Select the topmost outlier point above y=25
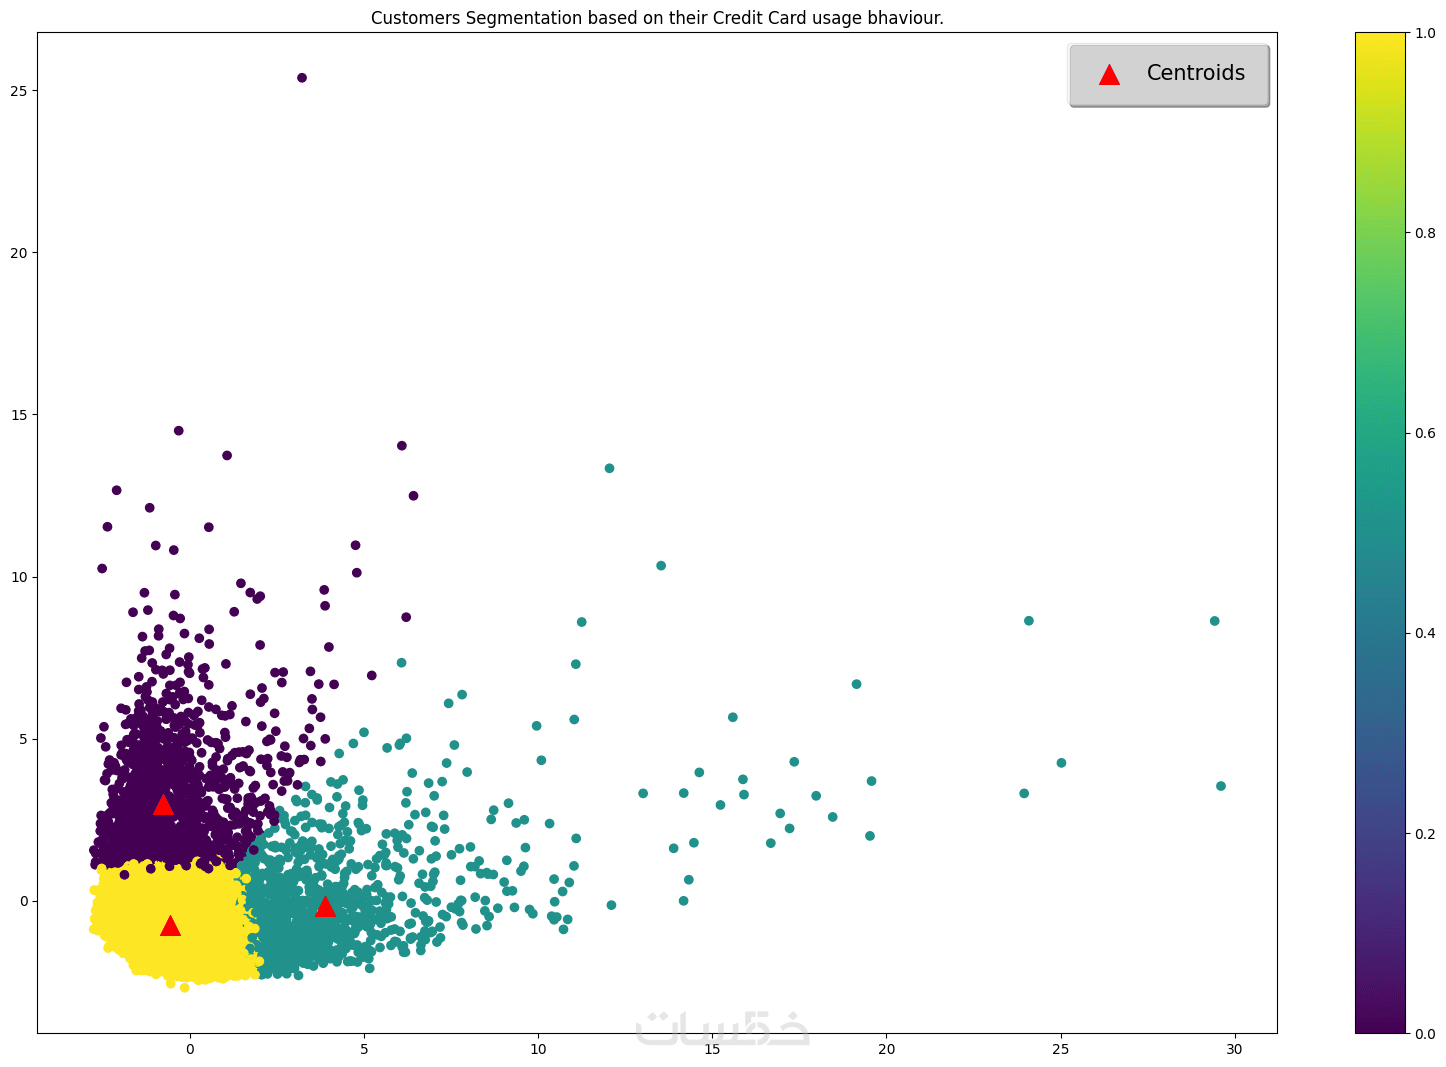This screenshot has height=1067, width=1446. (x=302, y=78)
